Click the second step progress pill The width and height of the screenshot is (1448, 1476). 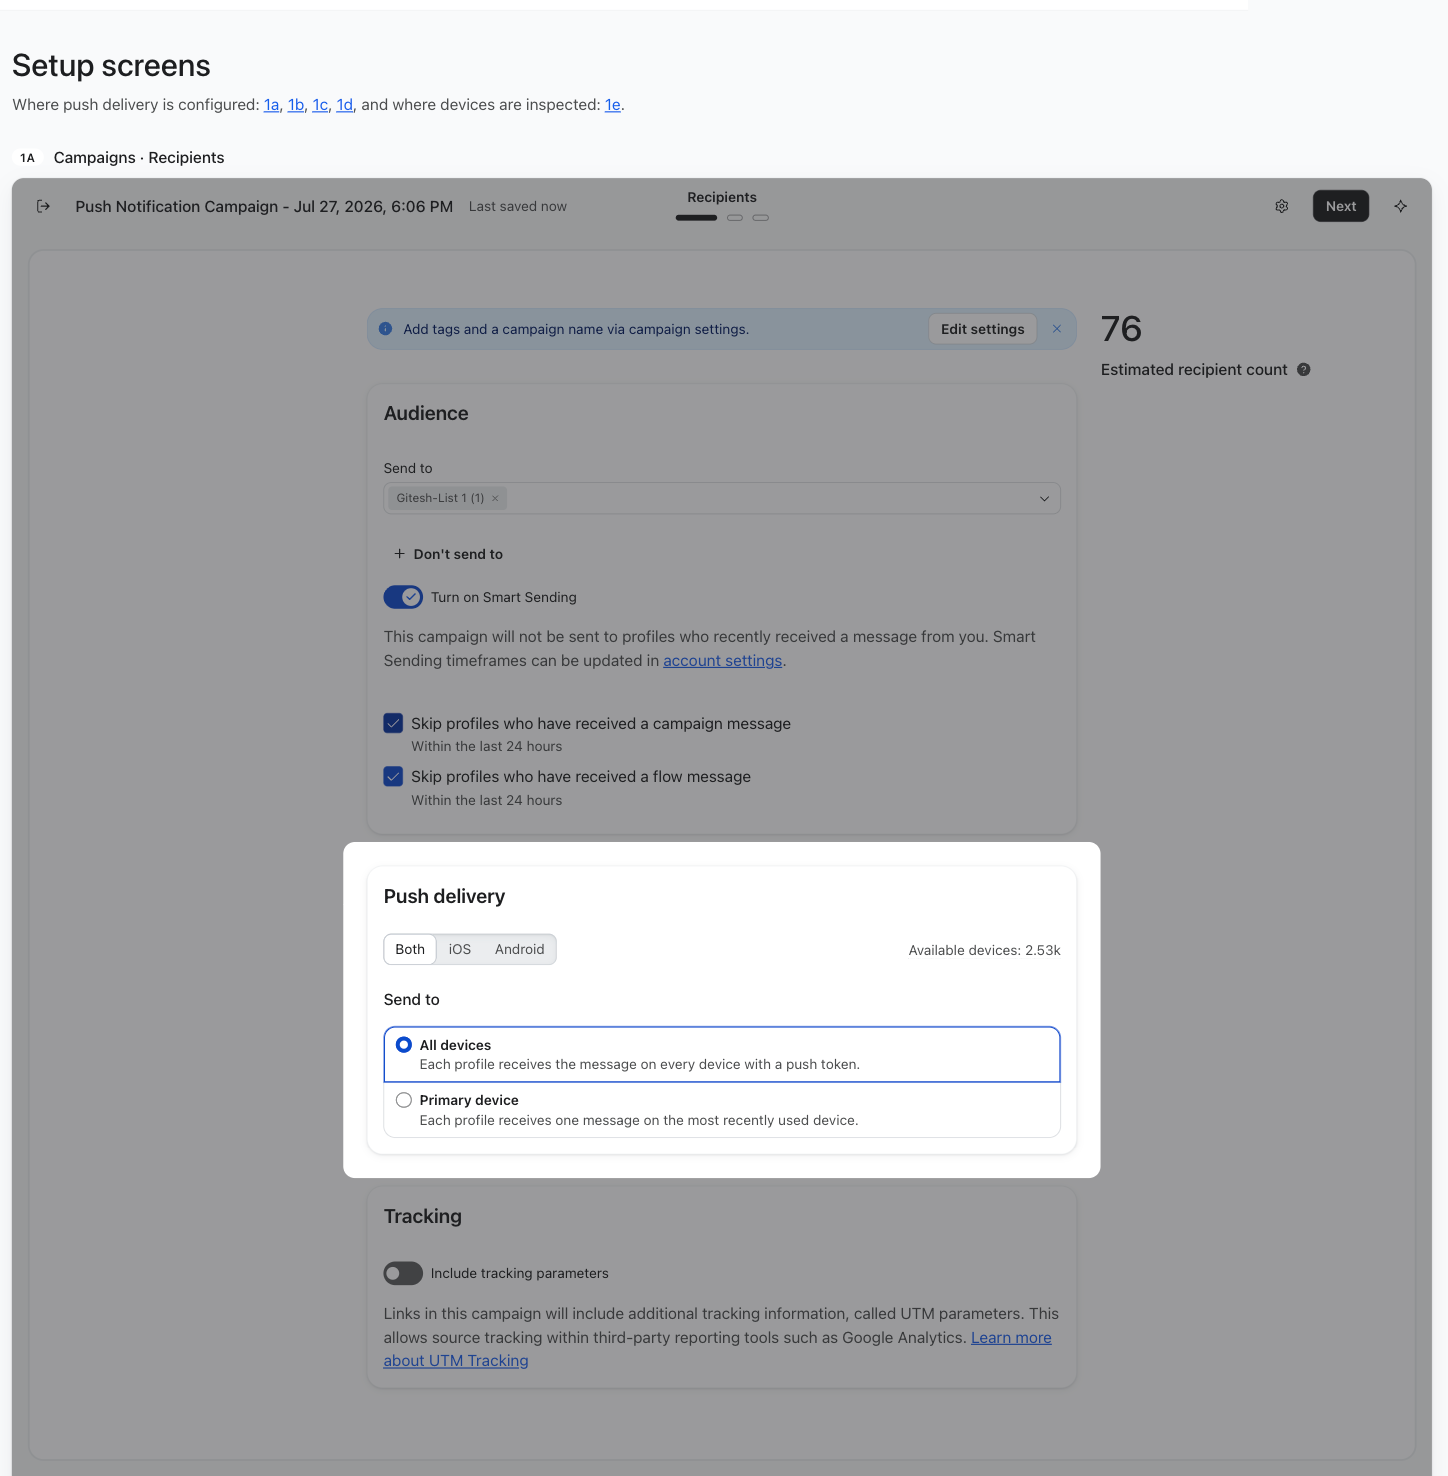coord(735,217)
